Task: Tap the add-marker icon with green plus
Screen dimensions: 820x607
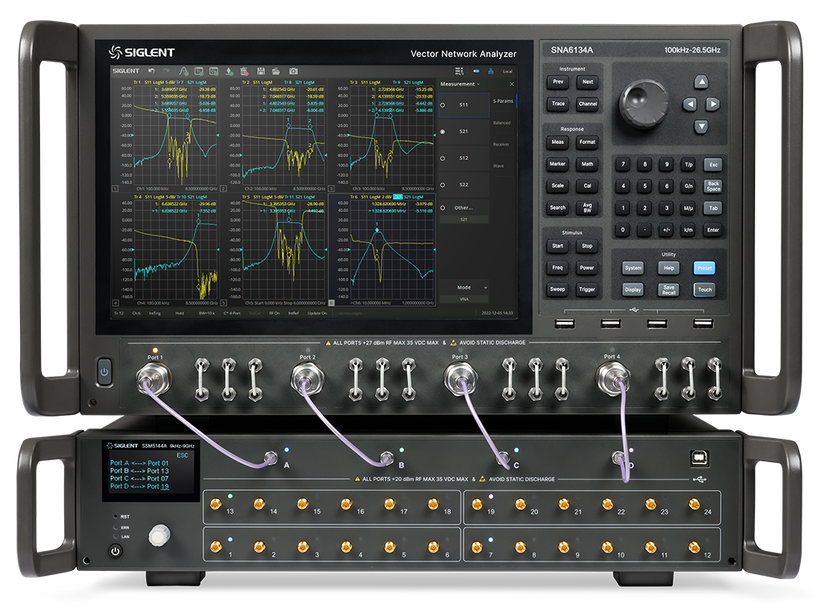Action: 229,72
